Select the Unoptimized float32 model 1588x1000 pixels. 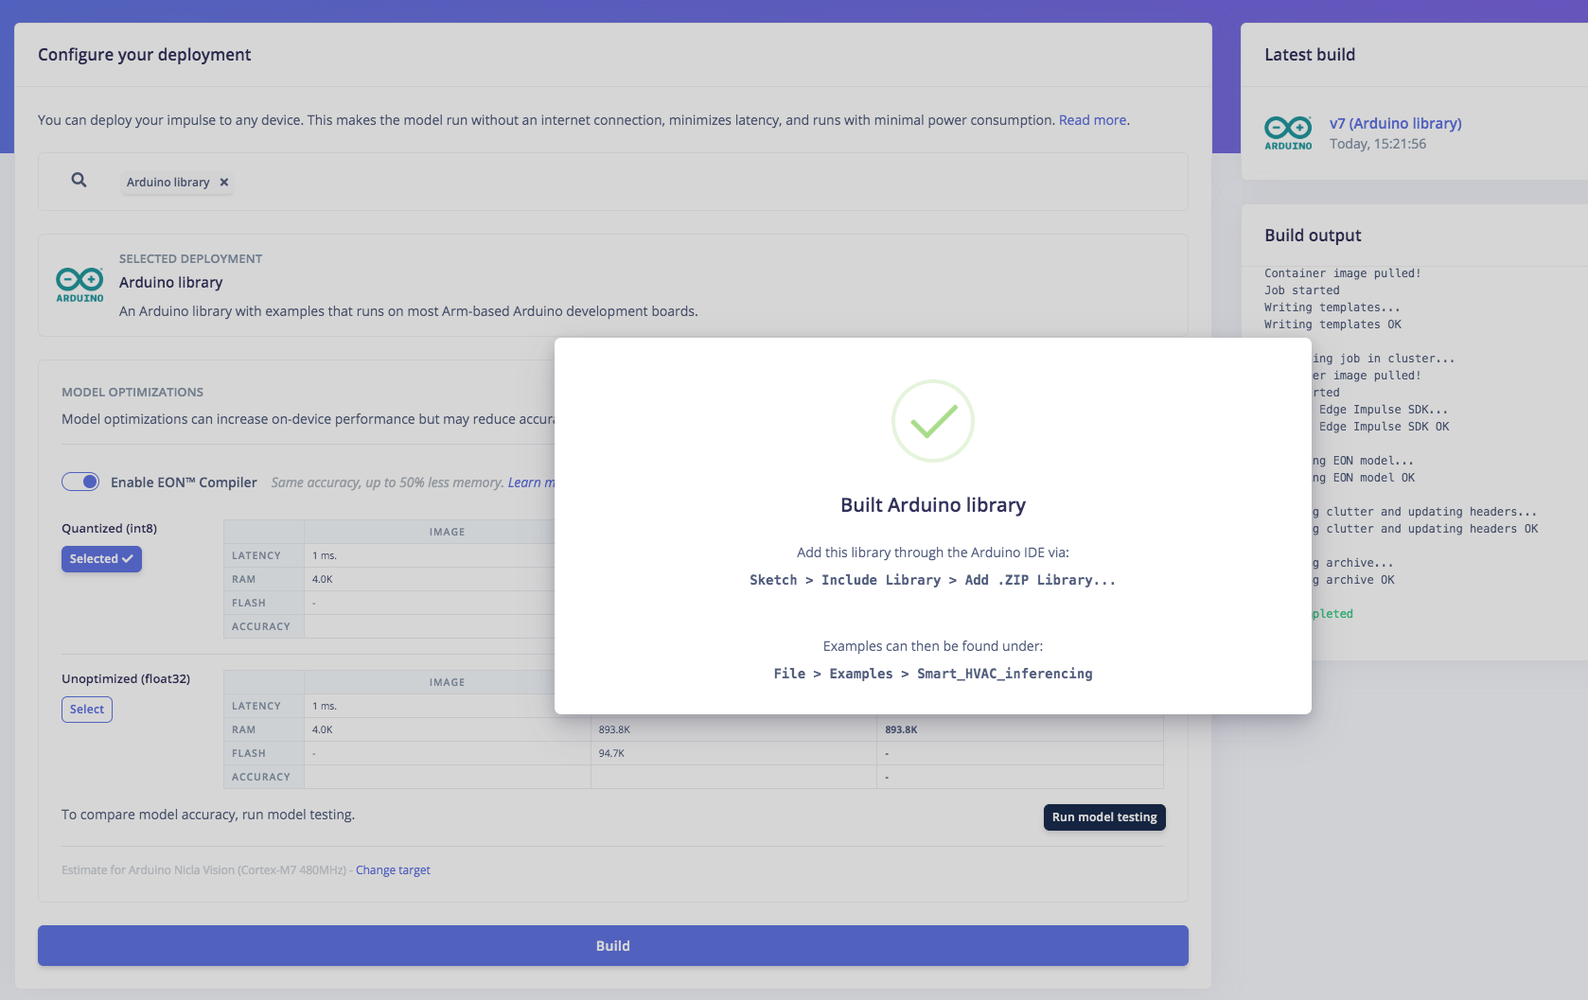[87, 709]
